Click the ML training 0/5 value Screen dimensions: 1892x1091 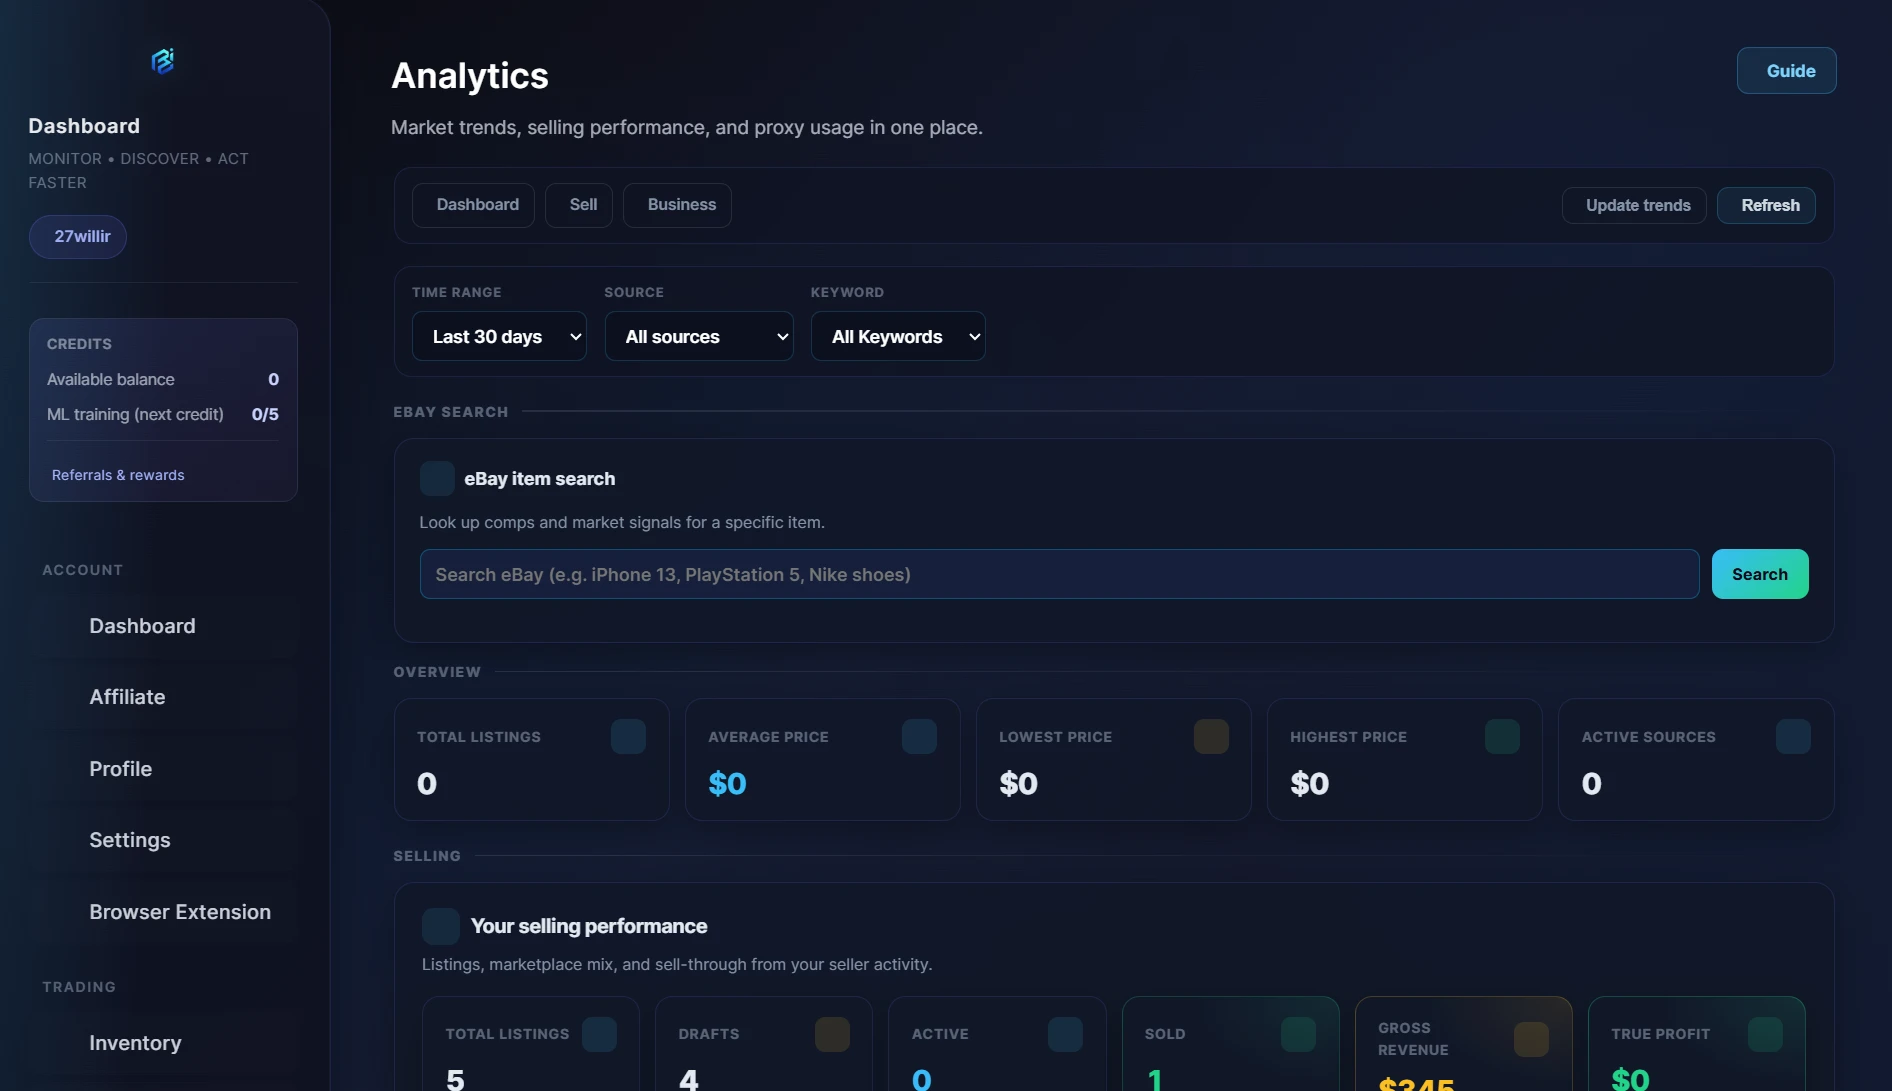[x=265, y=415]
